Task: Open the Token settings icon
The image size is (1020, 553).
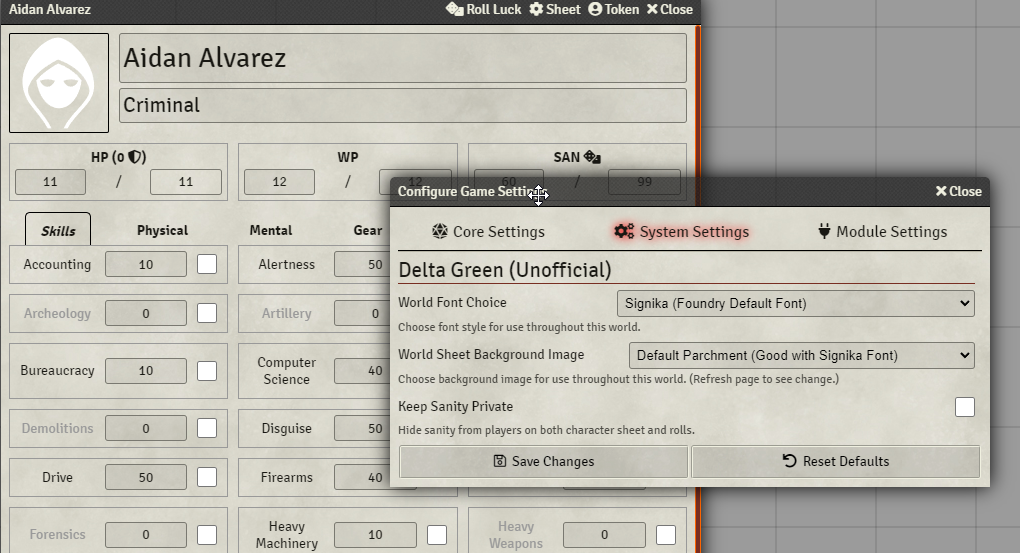Action: point(595,9)
